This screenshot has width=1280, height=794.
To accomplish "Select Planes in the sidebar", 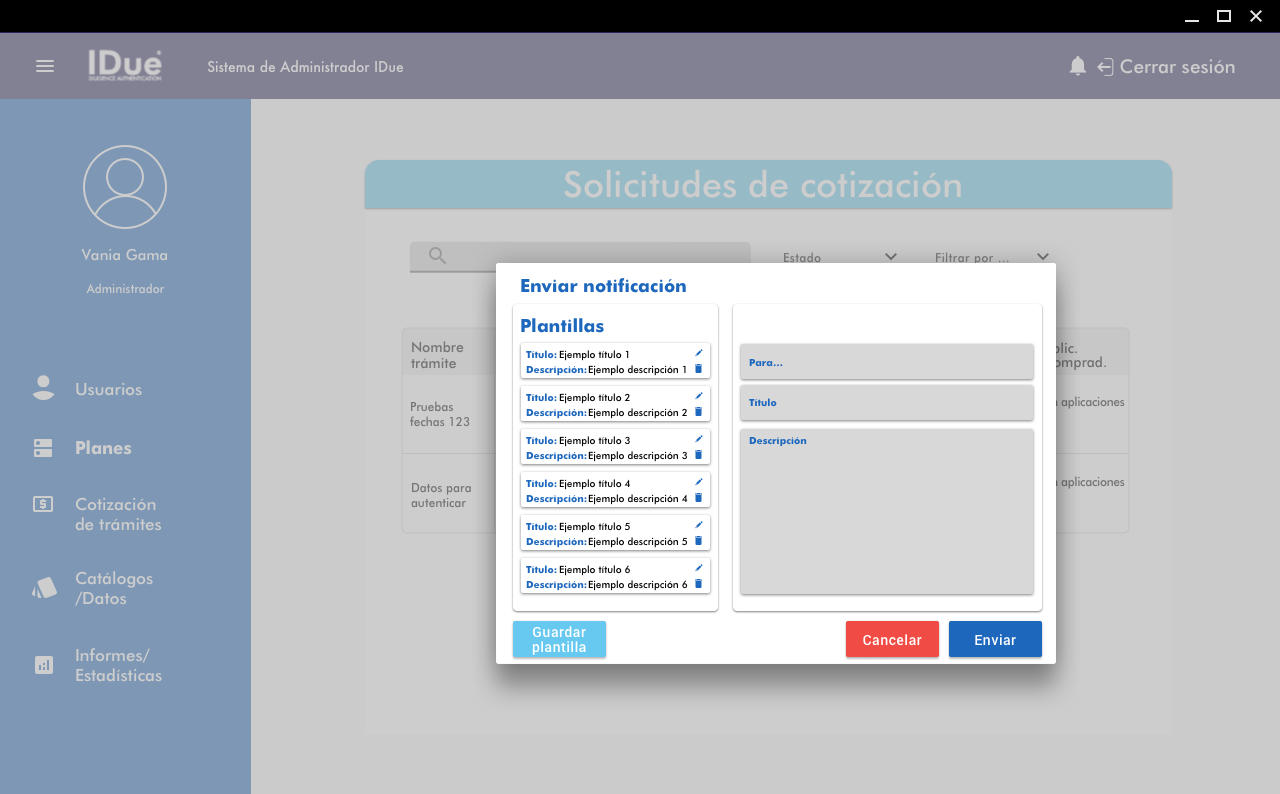I will click(x=103, y=448).
